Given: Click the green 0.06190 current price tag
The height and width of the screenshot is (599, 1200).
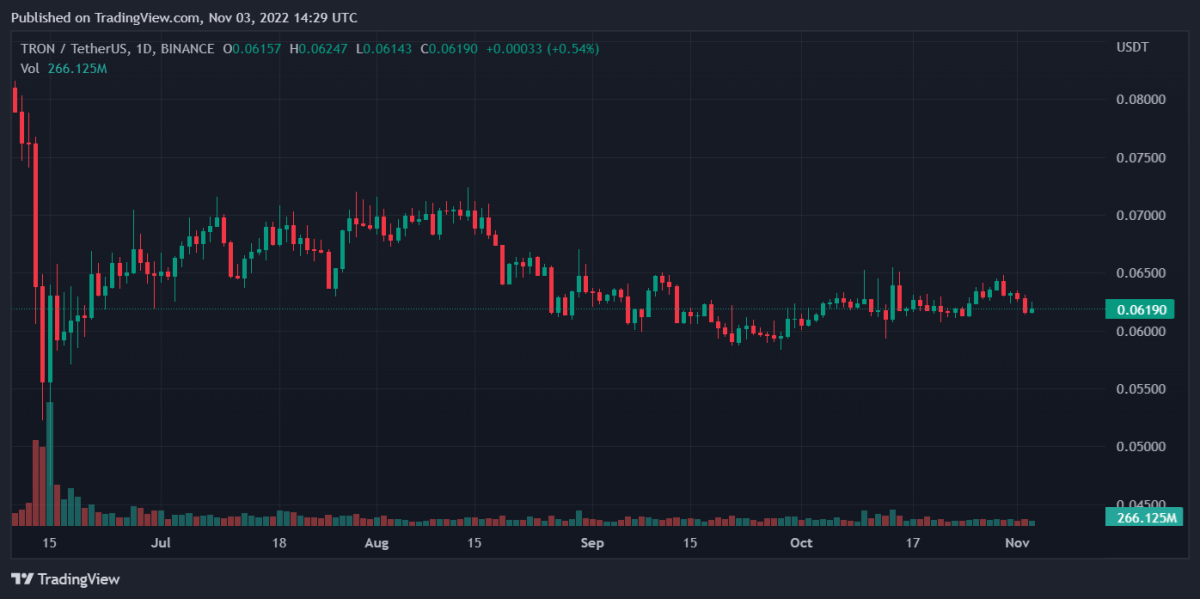Looking at the screenshot, I should (x=1138, y=310).
